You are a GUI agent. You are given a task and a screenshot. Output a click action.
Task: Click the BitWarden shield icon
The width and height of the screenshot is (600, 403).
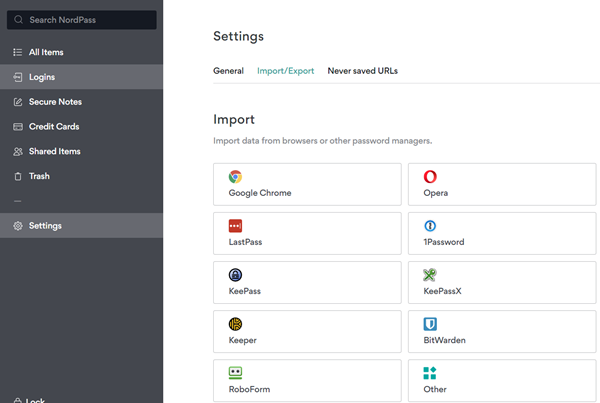pos(430,324)
